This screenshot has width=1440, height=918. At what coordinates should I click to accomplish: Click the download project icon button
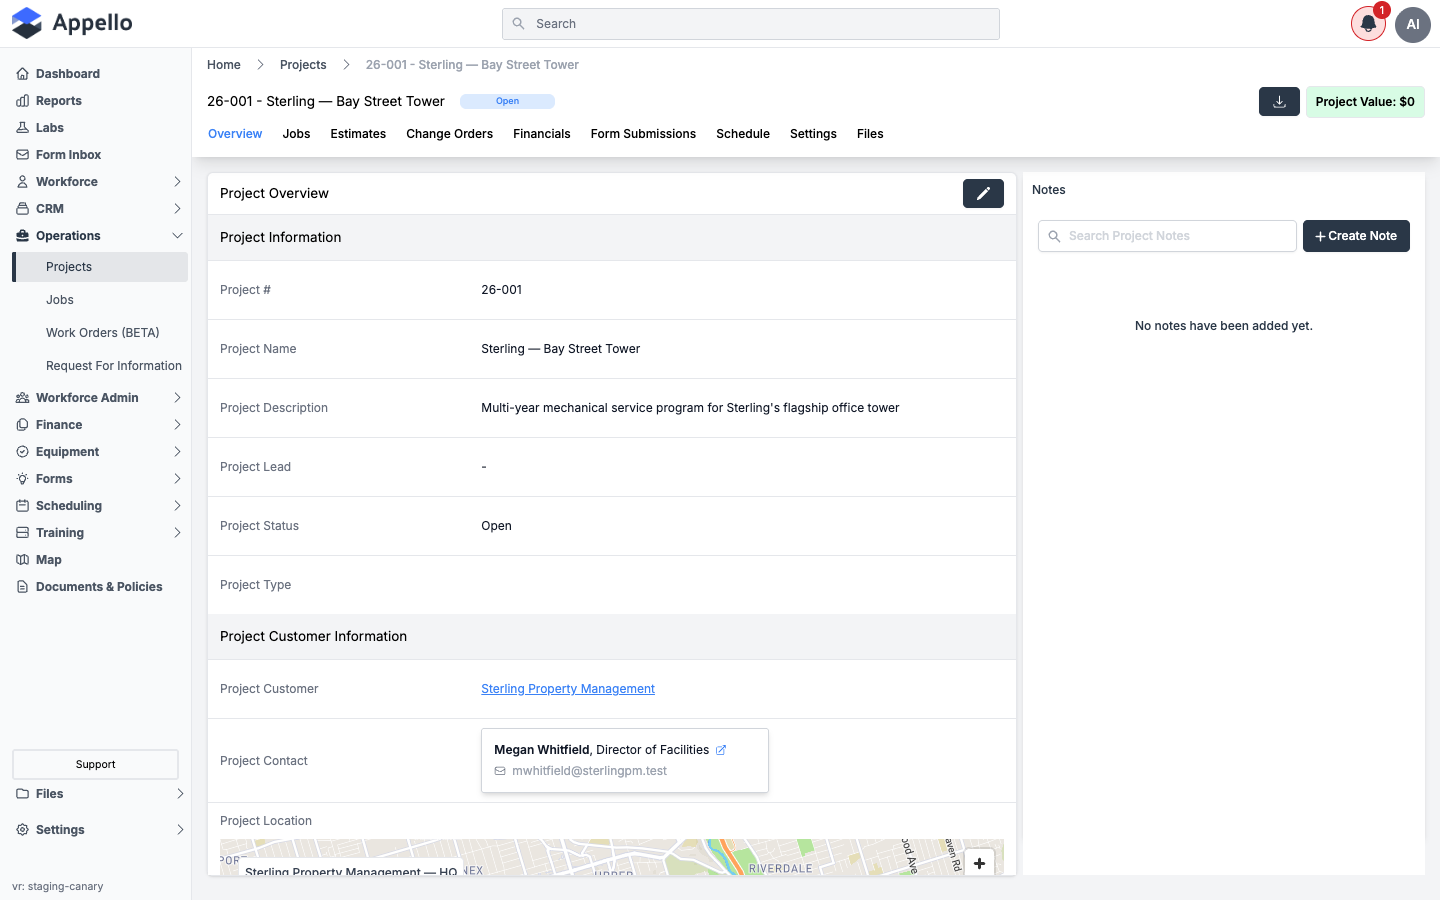click(x=1279, y=102)
